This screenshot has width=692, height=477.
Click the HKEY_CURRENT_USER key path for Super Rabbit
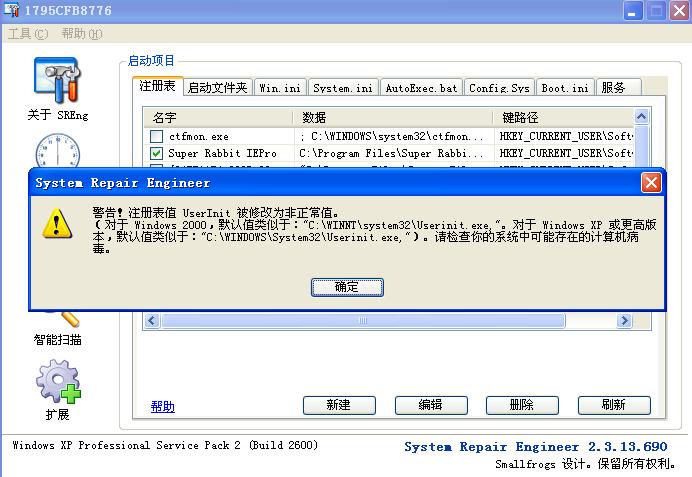566,153
